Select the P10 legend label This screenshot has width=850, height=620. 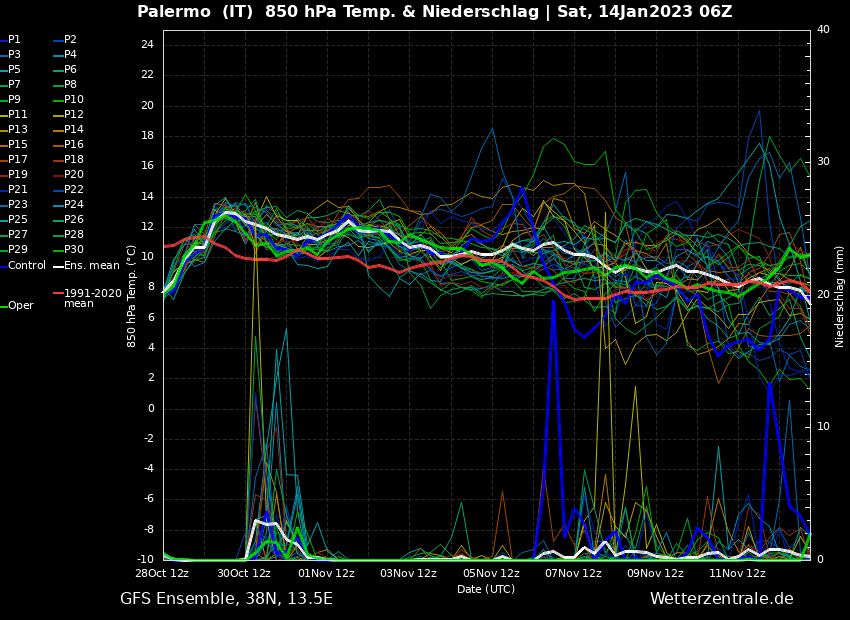(x=74, y=100)
